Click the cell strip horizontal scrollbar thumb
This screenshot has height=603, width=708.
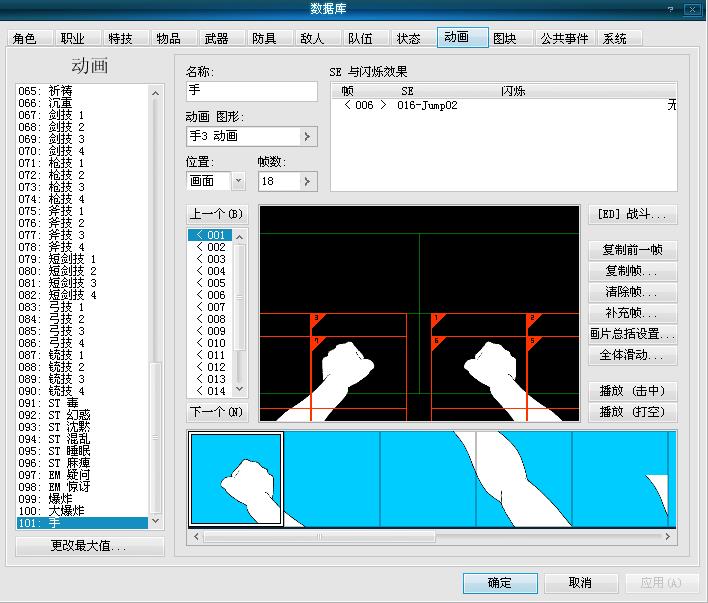pyautogui.click(x=320, y=537)
